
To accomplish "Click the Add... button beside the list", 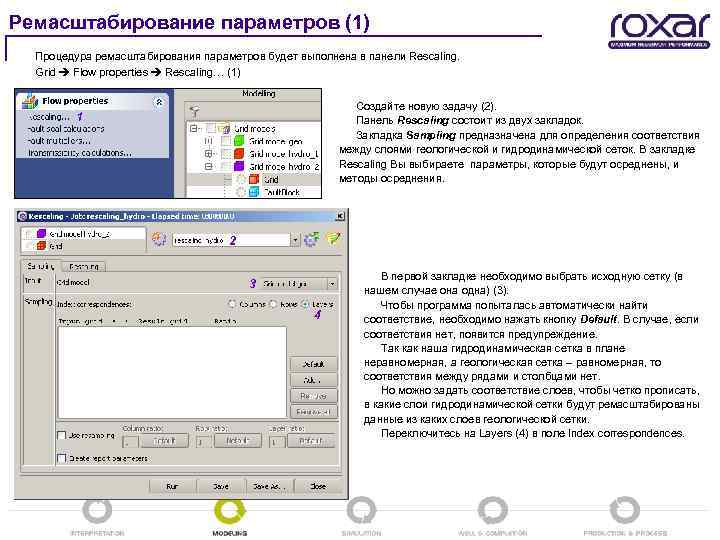I will [314, 380].
